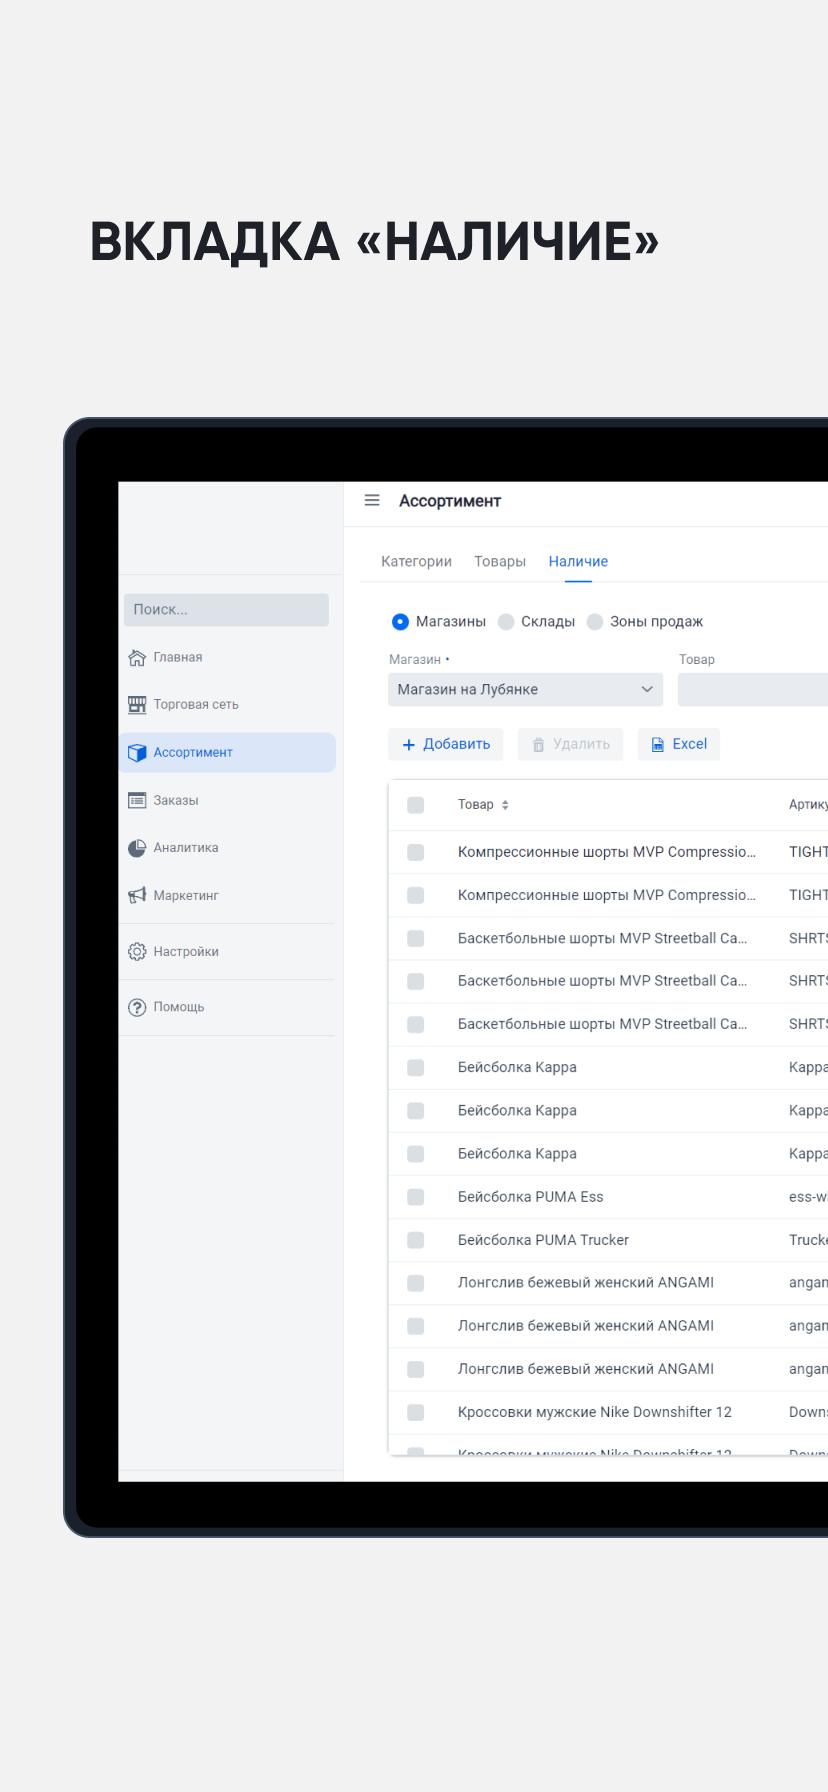Switch to the Категории tab
This screenshot has width=828, height=1792.
coord(416,562)
